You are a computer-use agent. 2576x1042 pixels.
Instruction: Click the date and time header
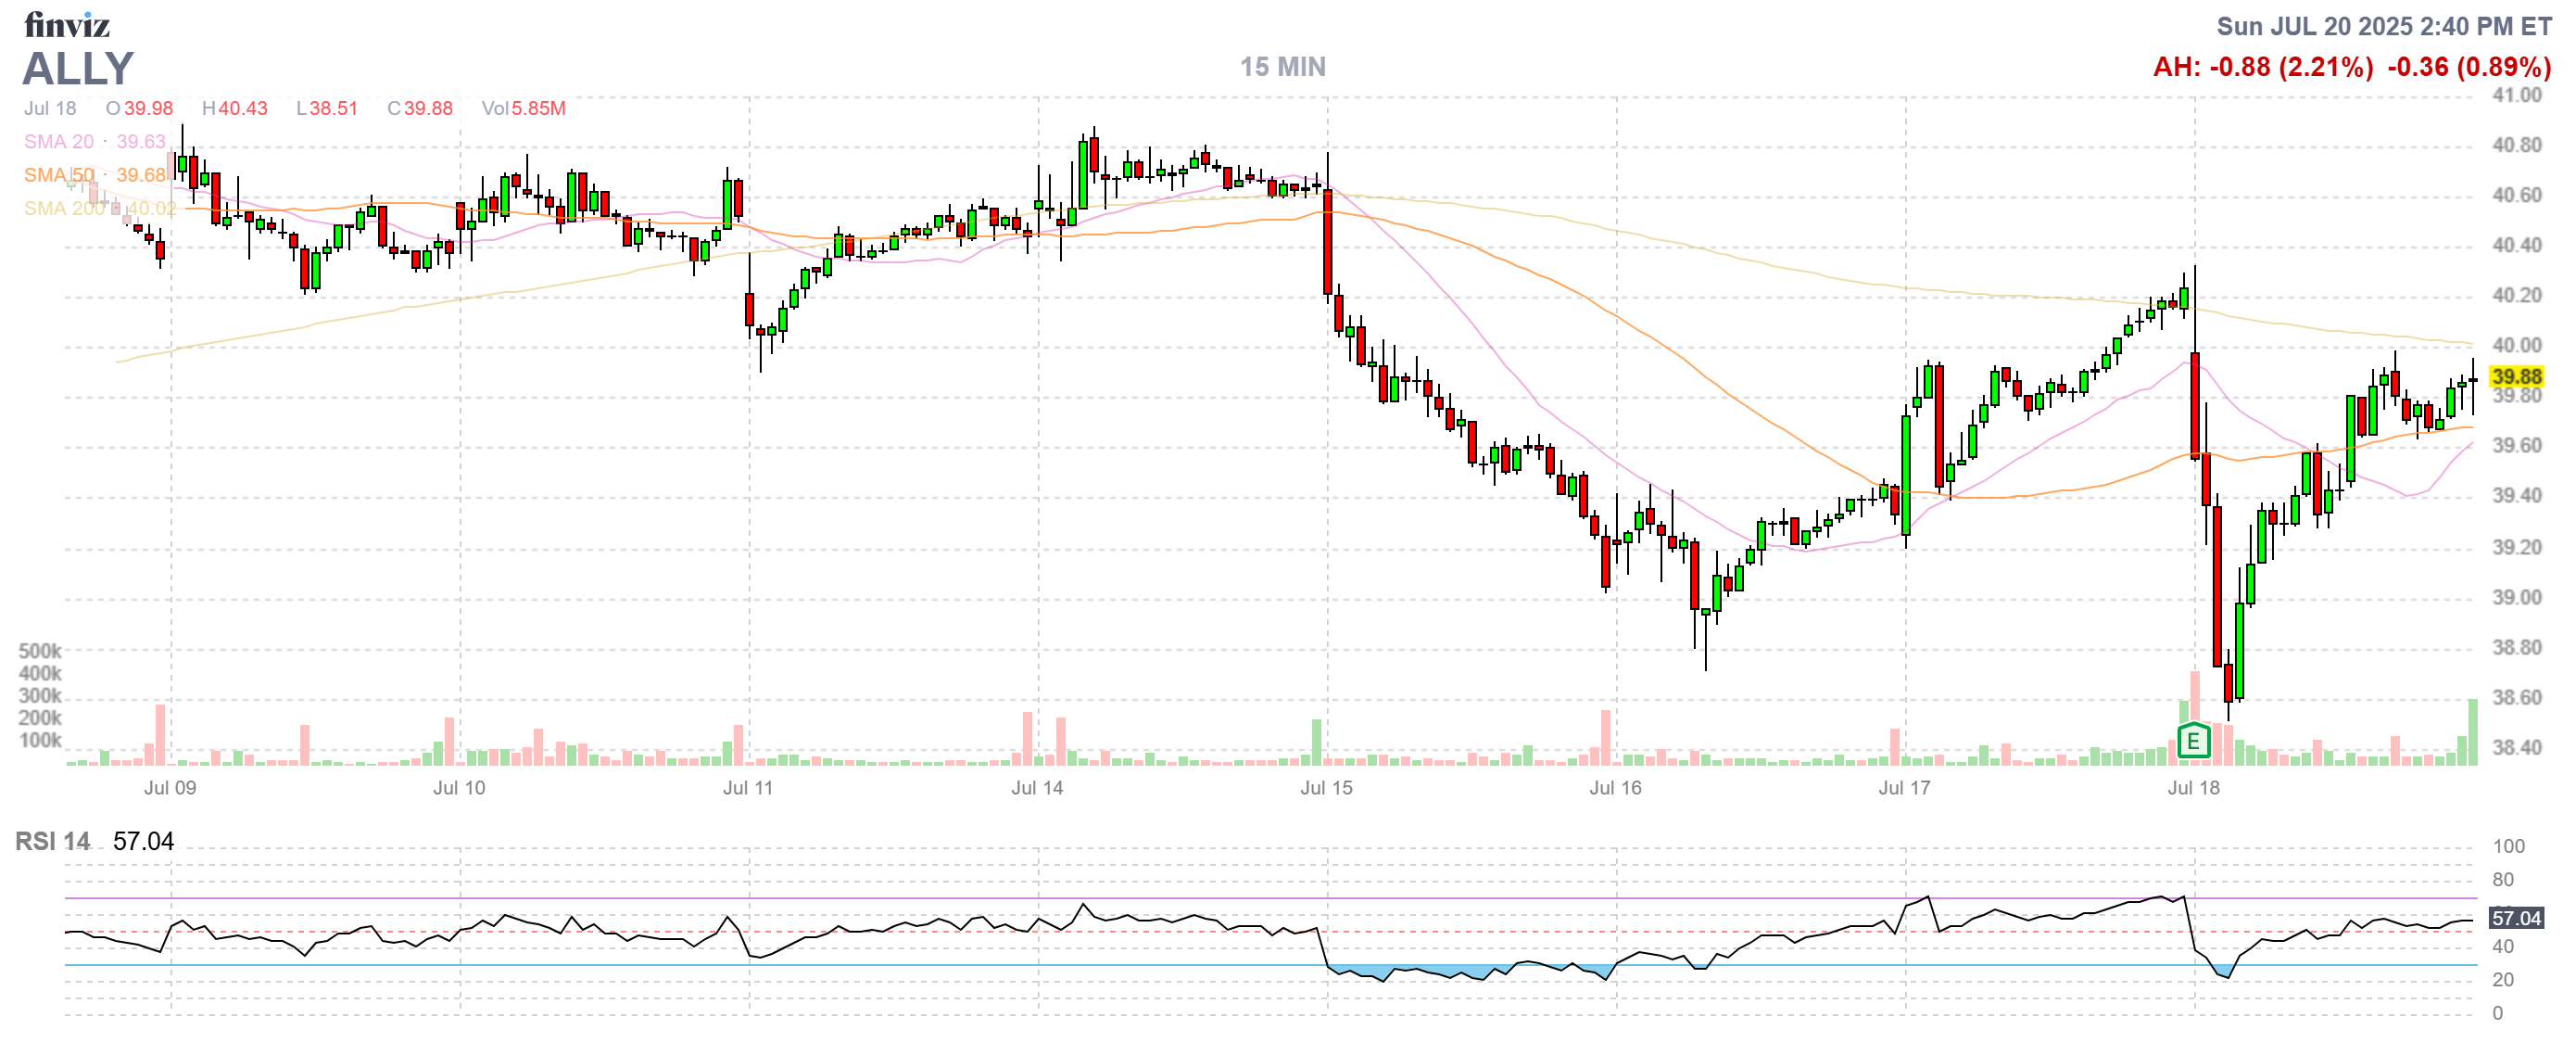tap(2383, 26)
